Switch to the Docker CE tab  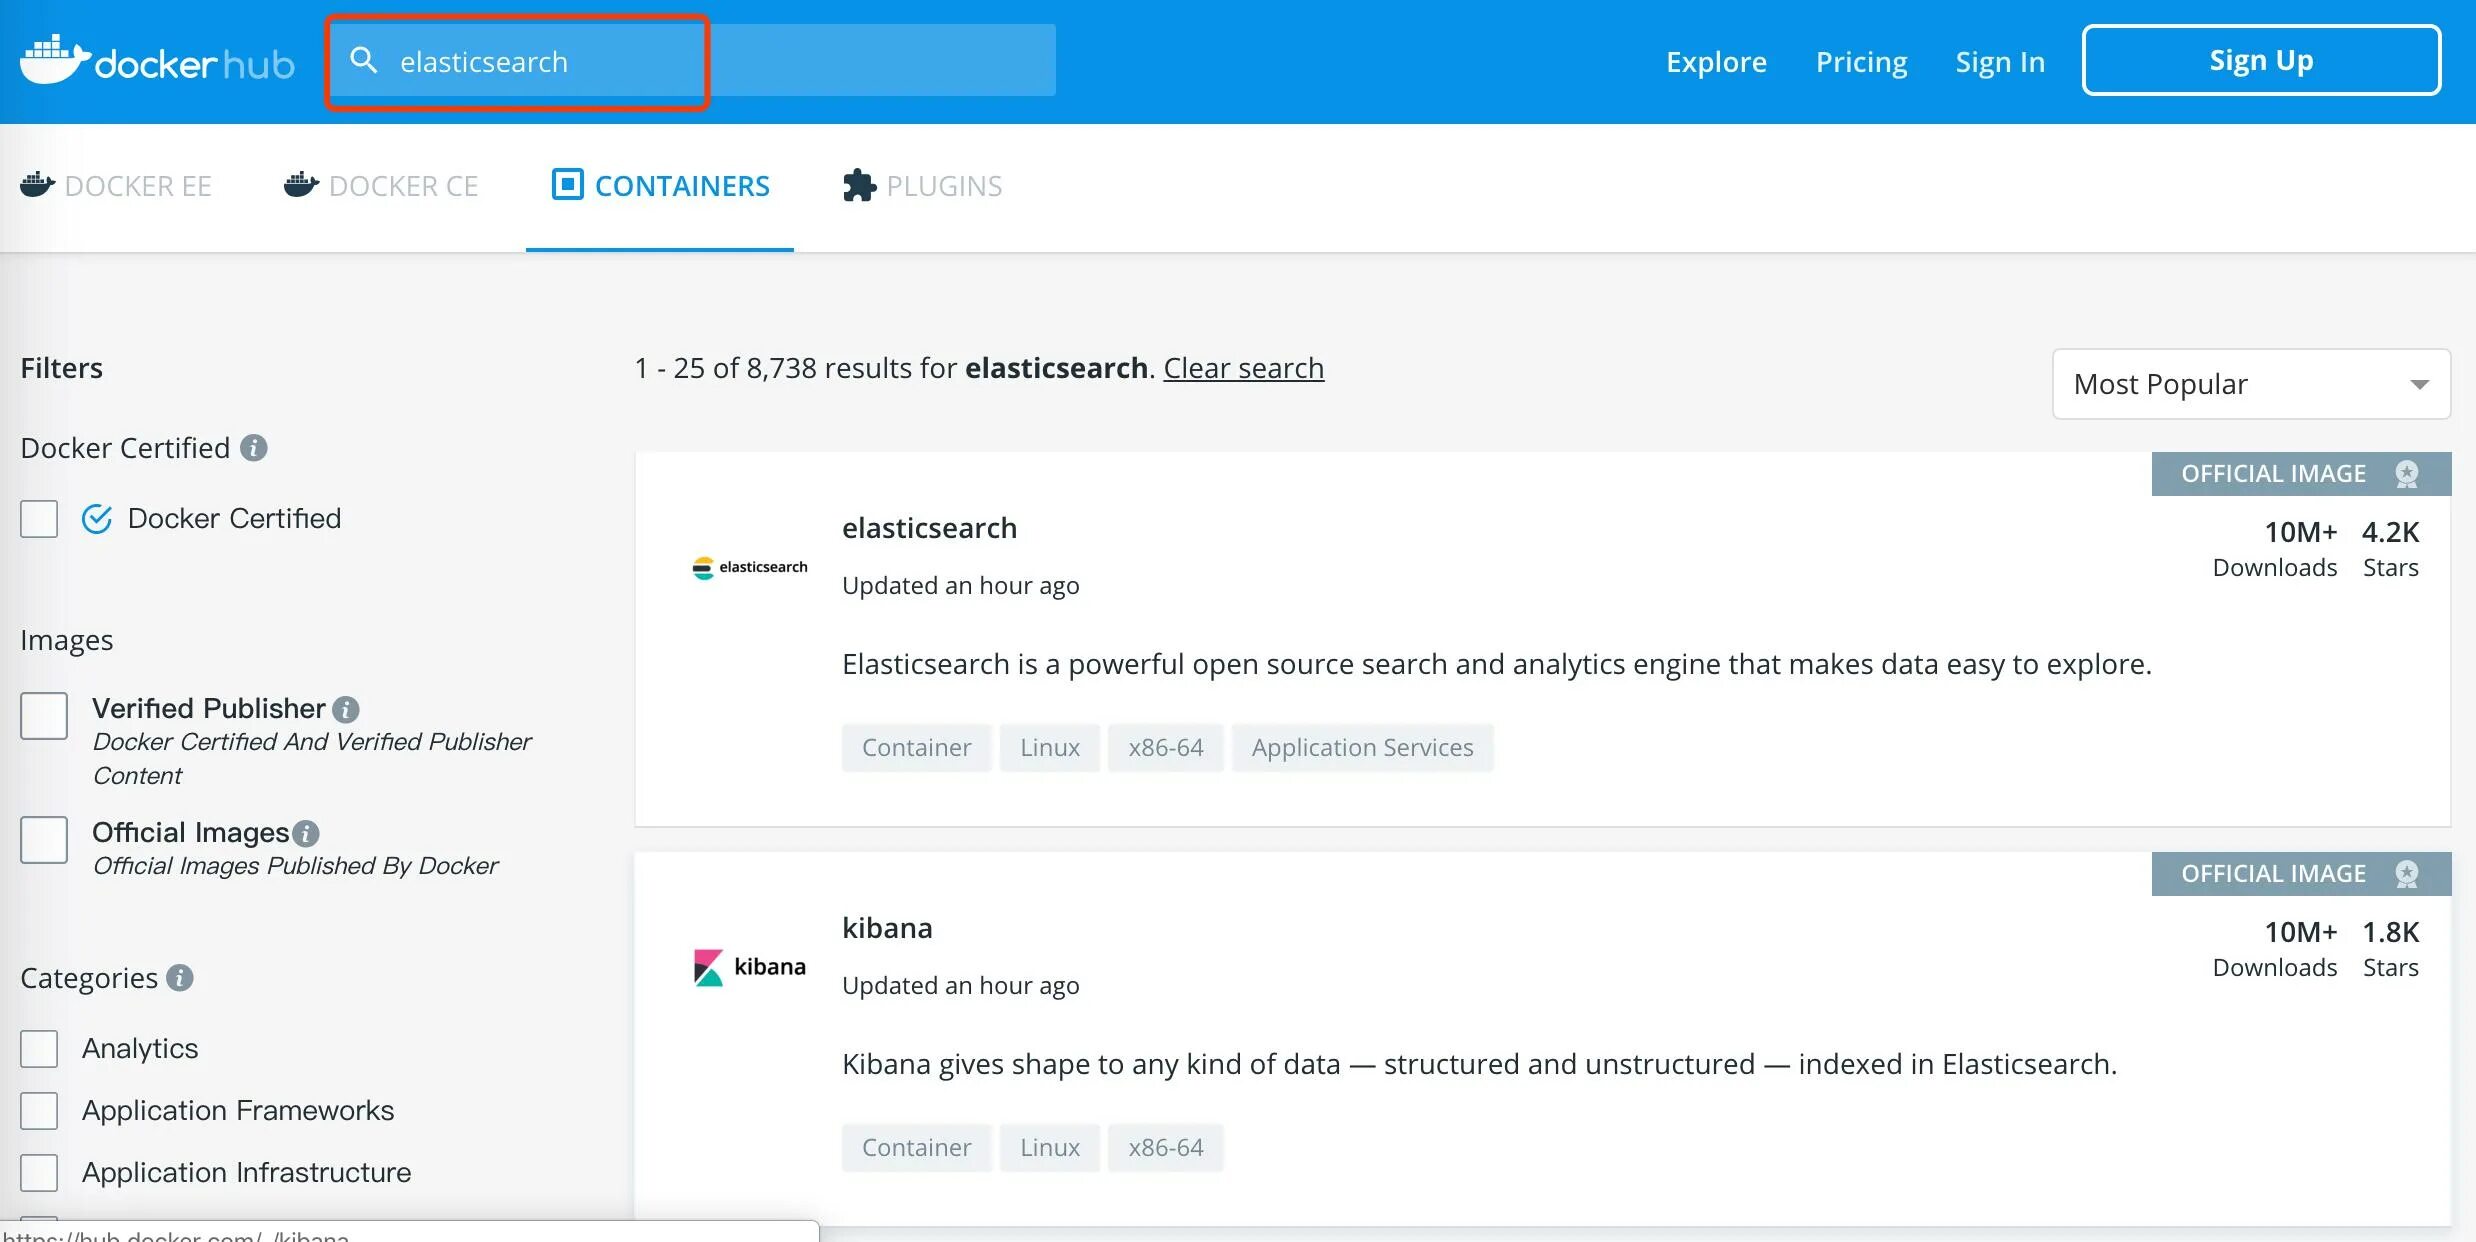[381, 186]
